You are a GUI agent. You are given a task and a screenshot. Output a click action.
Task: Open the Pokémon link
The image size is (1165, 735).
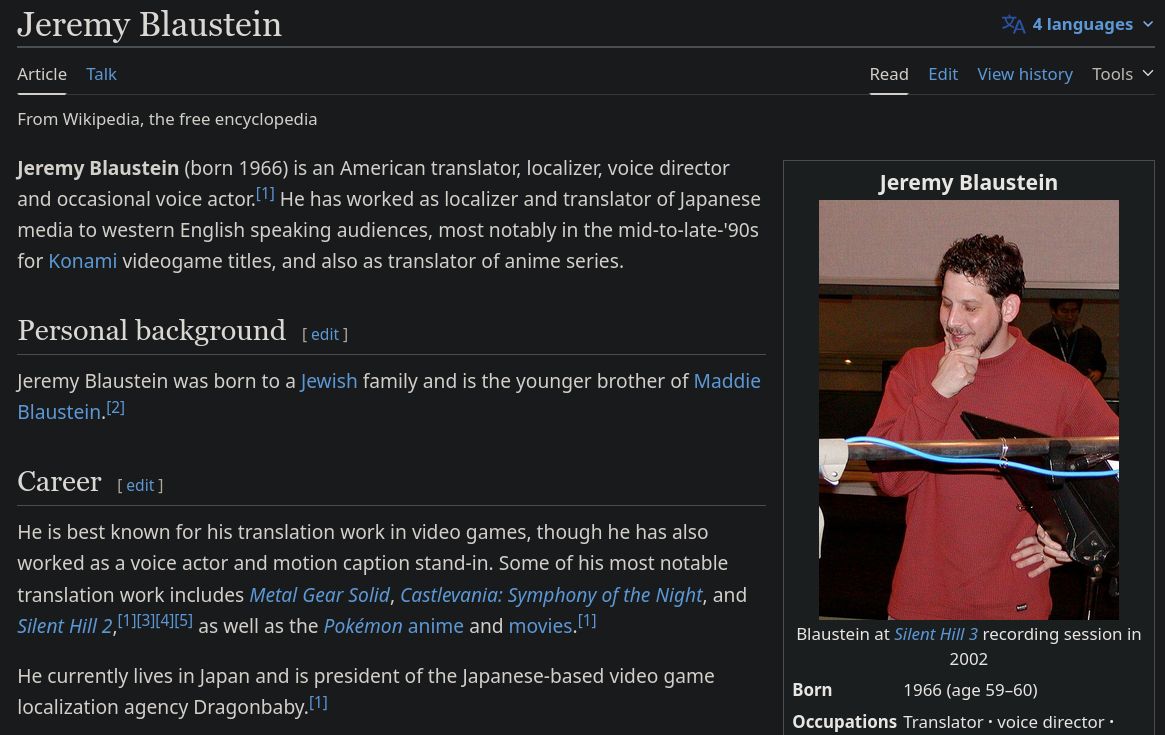[363, 626]
